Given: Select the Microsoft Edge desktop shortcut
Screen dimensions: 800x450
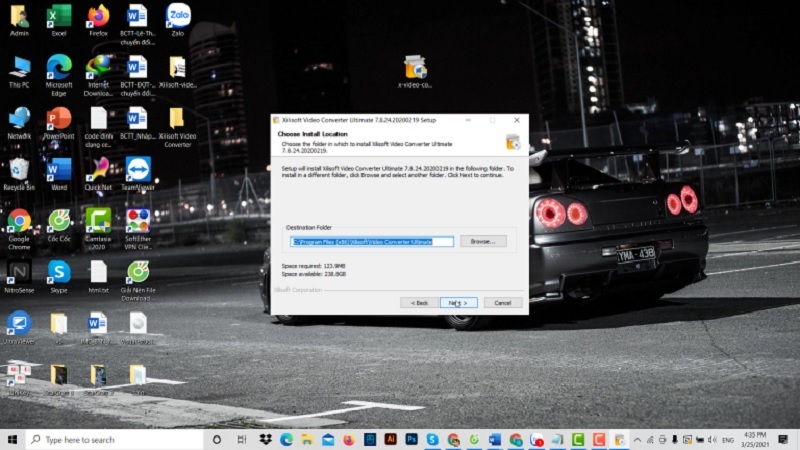Looking at the screenshot, I should (59, 68).
